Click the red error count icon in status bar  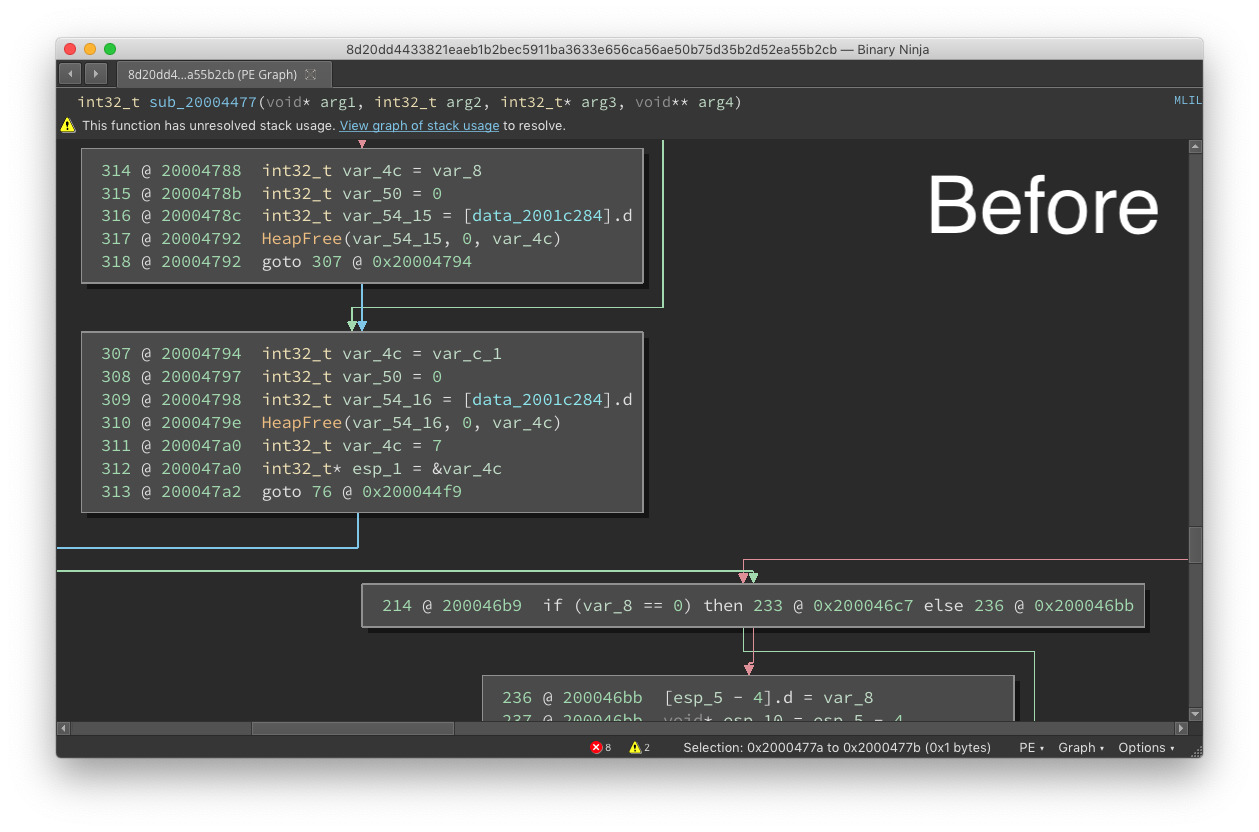[597, 747]
